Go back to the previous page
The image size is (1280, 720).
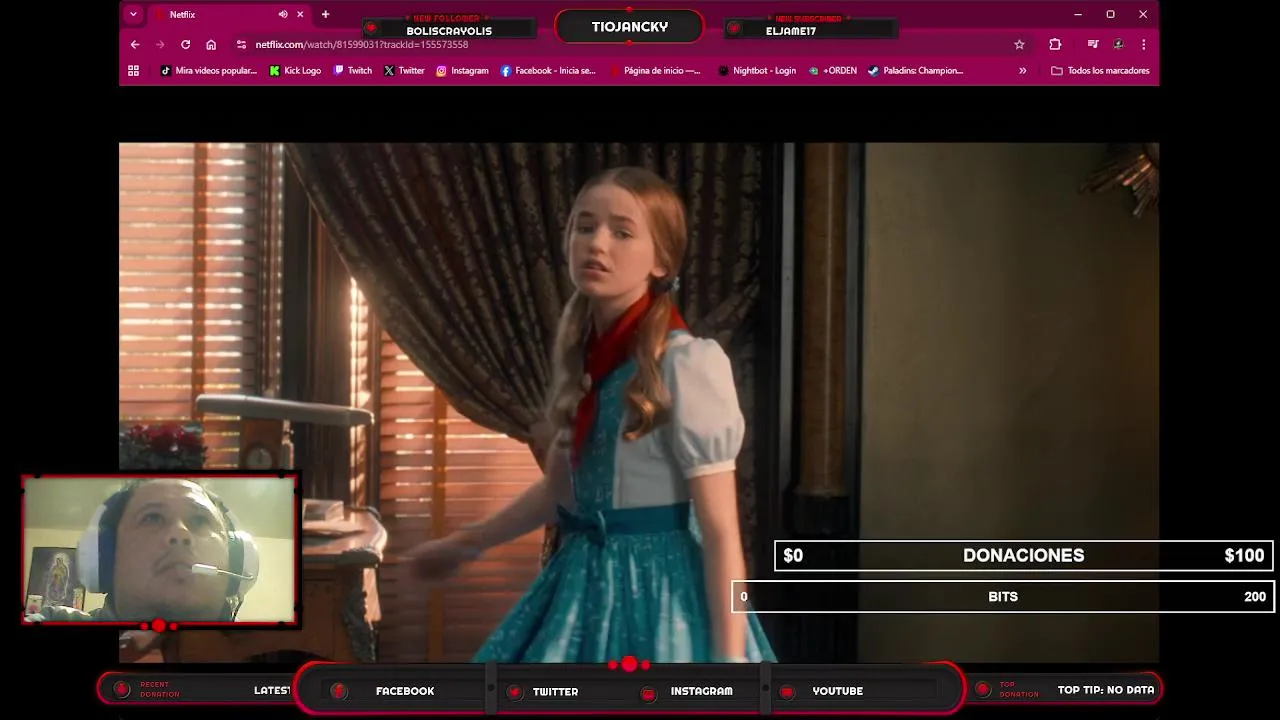tap(135, 44)
